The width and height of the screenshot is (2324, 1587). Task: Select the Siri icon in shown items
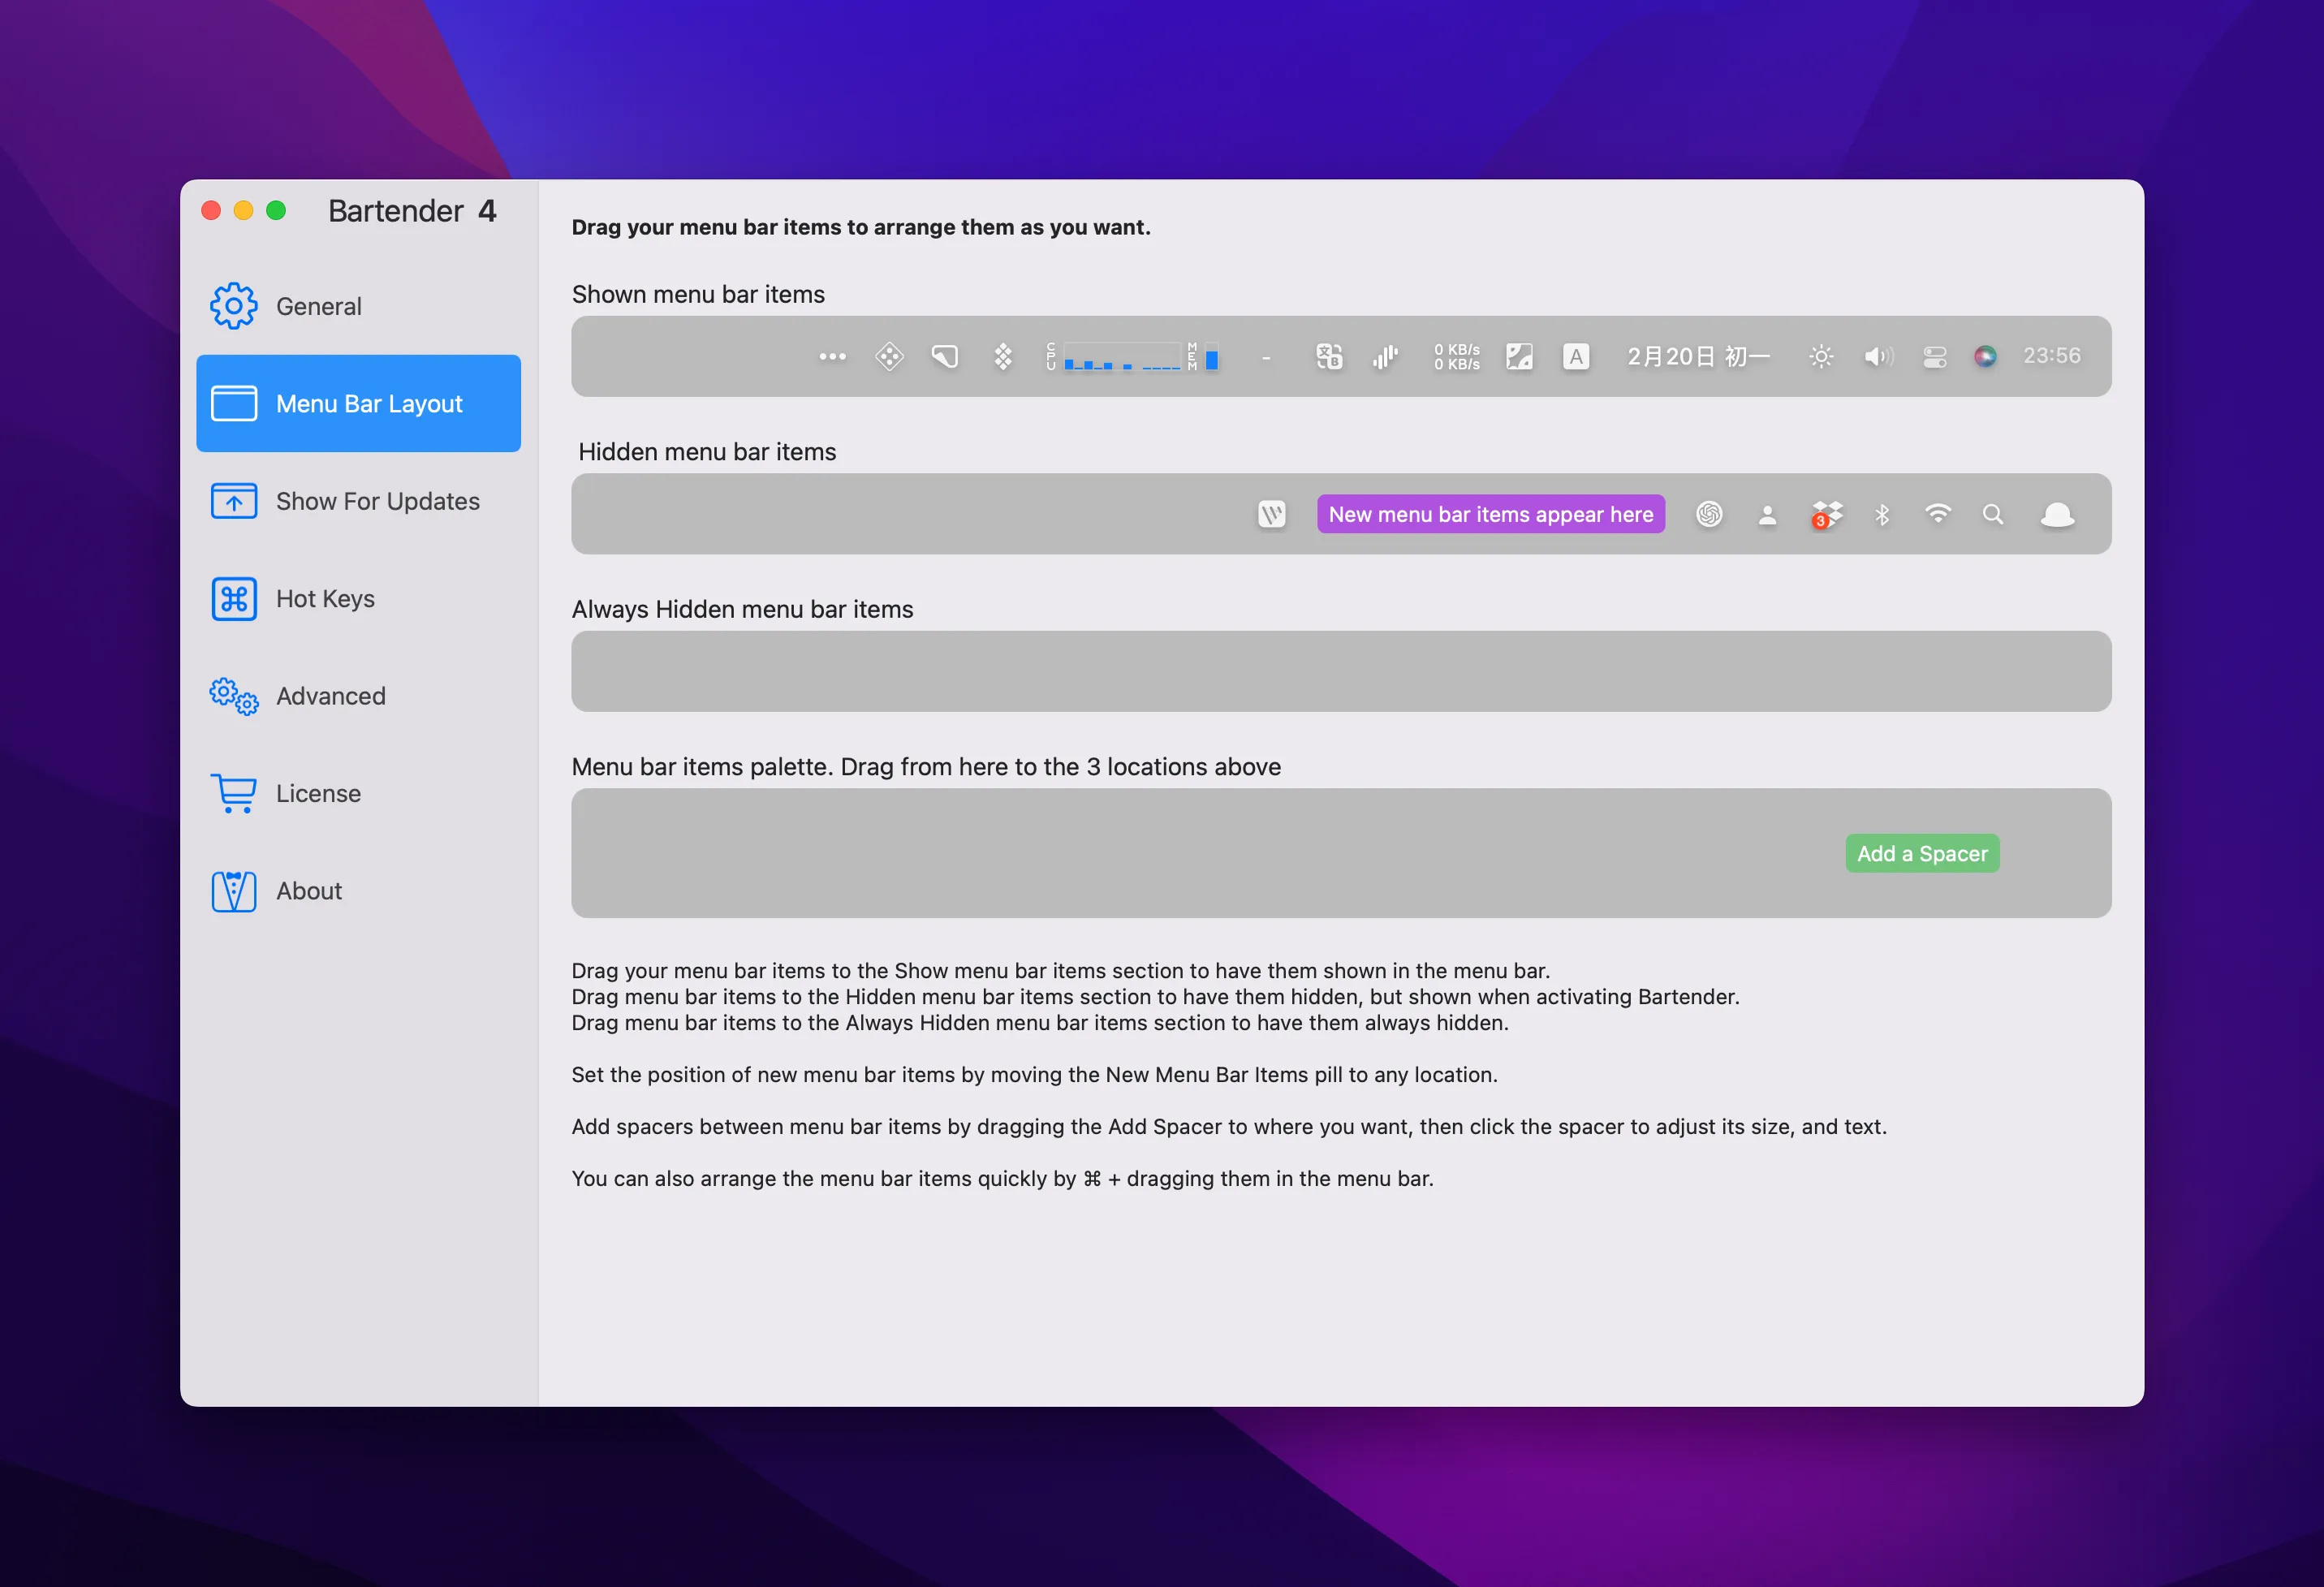(x=1985, y=356)
